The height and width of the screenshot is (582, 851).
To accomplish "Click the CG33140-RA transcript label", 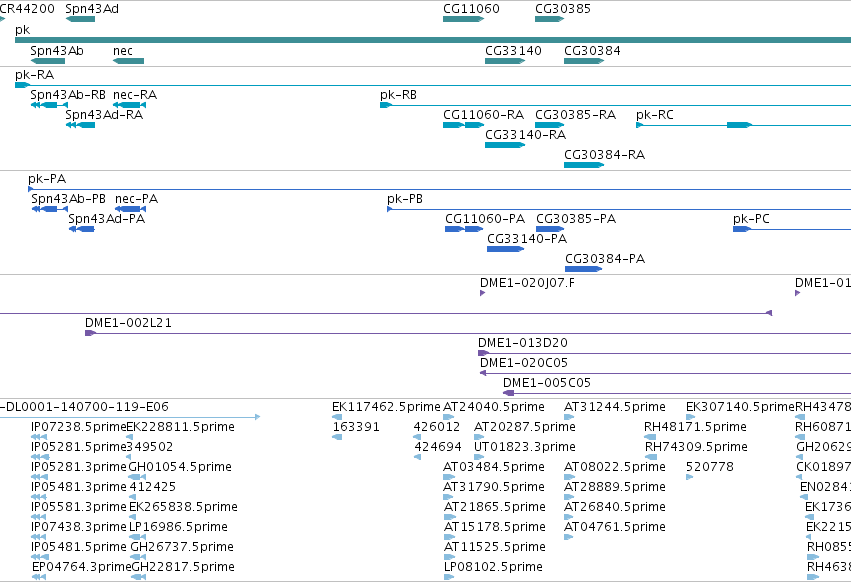I will click(x=525, y=134).
